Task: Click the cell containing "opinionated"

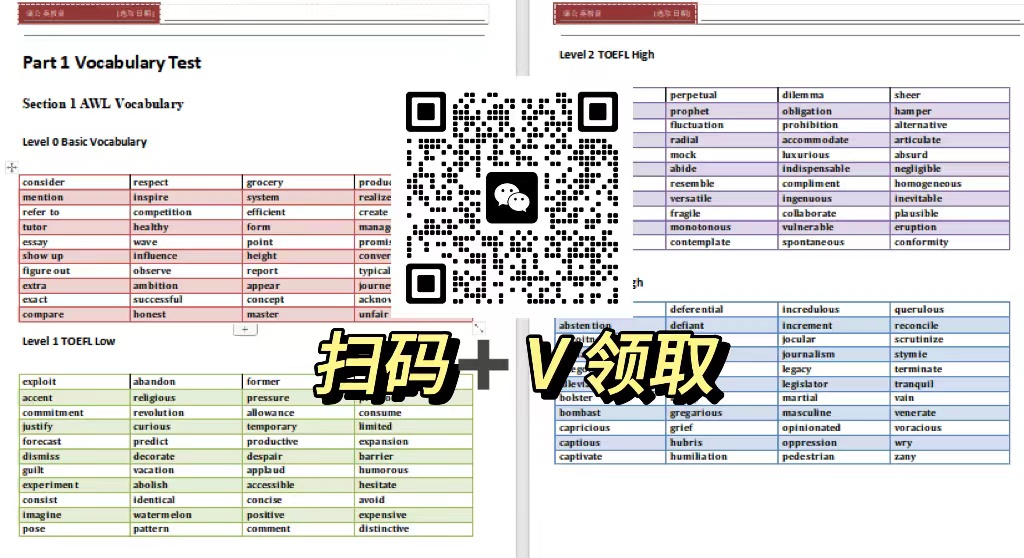Action: 834,428
